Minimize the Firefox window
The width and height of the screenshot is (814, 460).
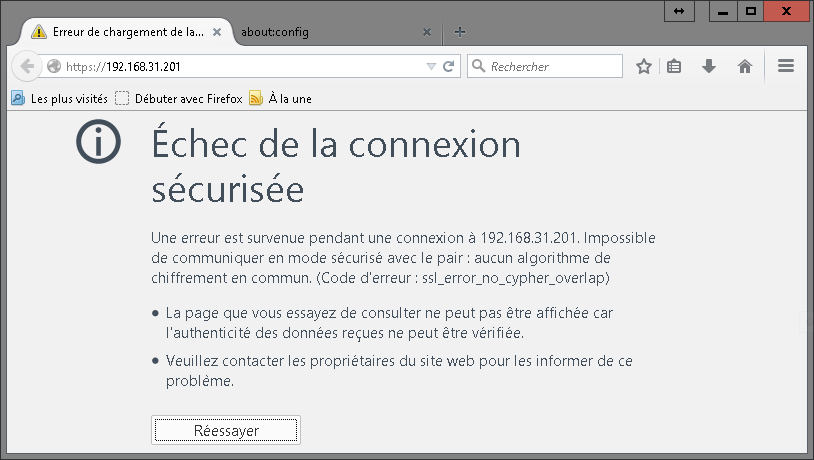click(723, 11)
